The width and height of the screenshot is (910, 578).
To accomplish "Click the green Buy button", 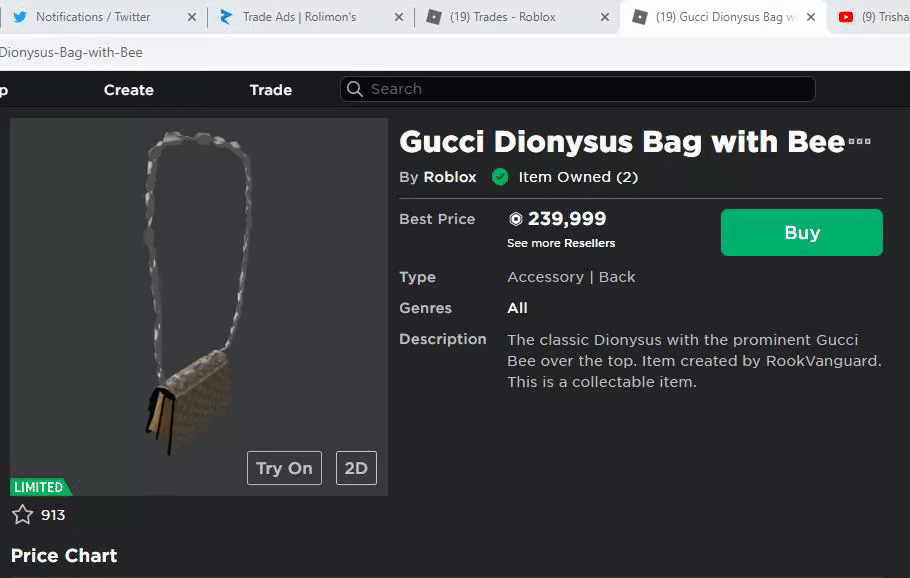I will click(x=801, y=232).
